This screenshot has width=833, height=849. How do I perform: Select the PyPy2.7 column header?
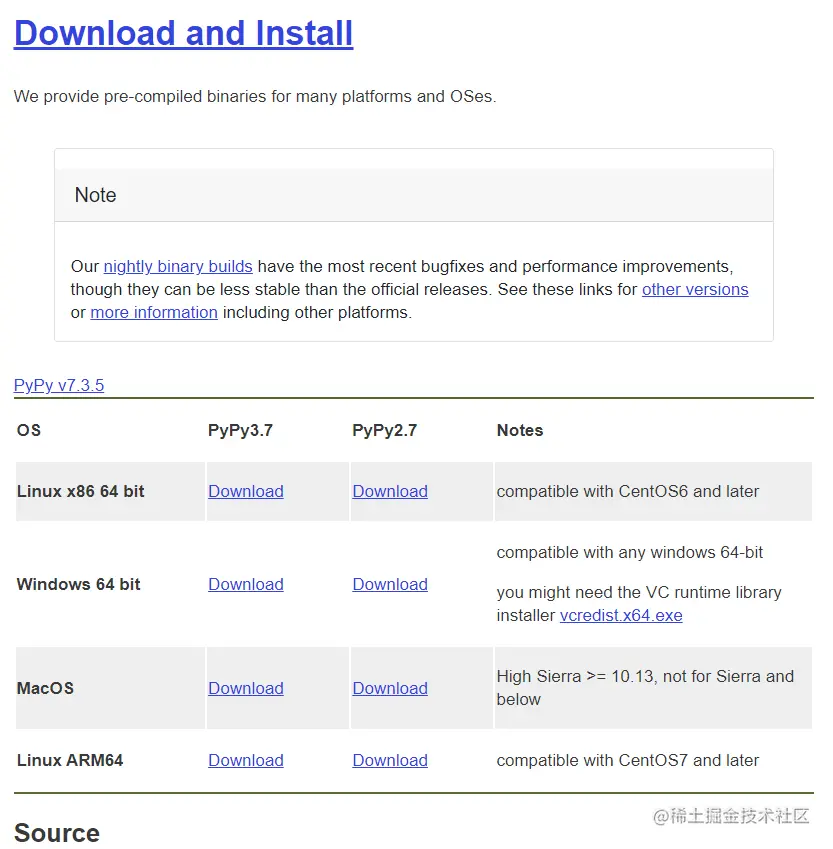coord(385,430)
